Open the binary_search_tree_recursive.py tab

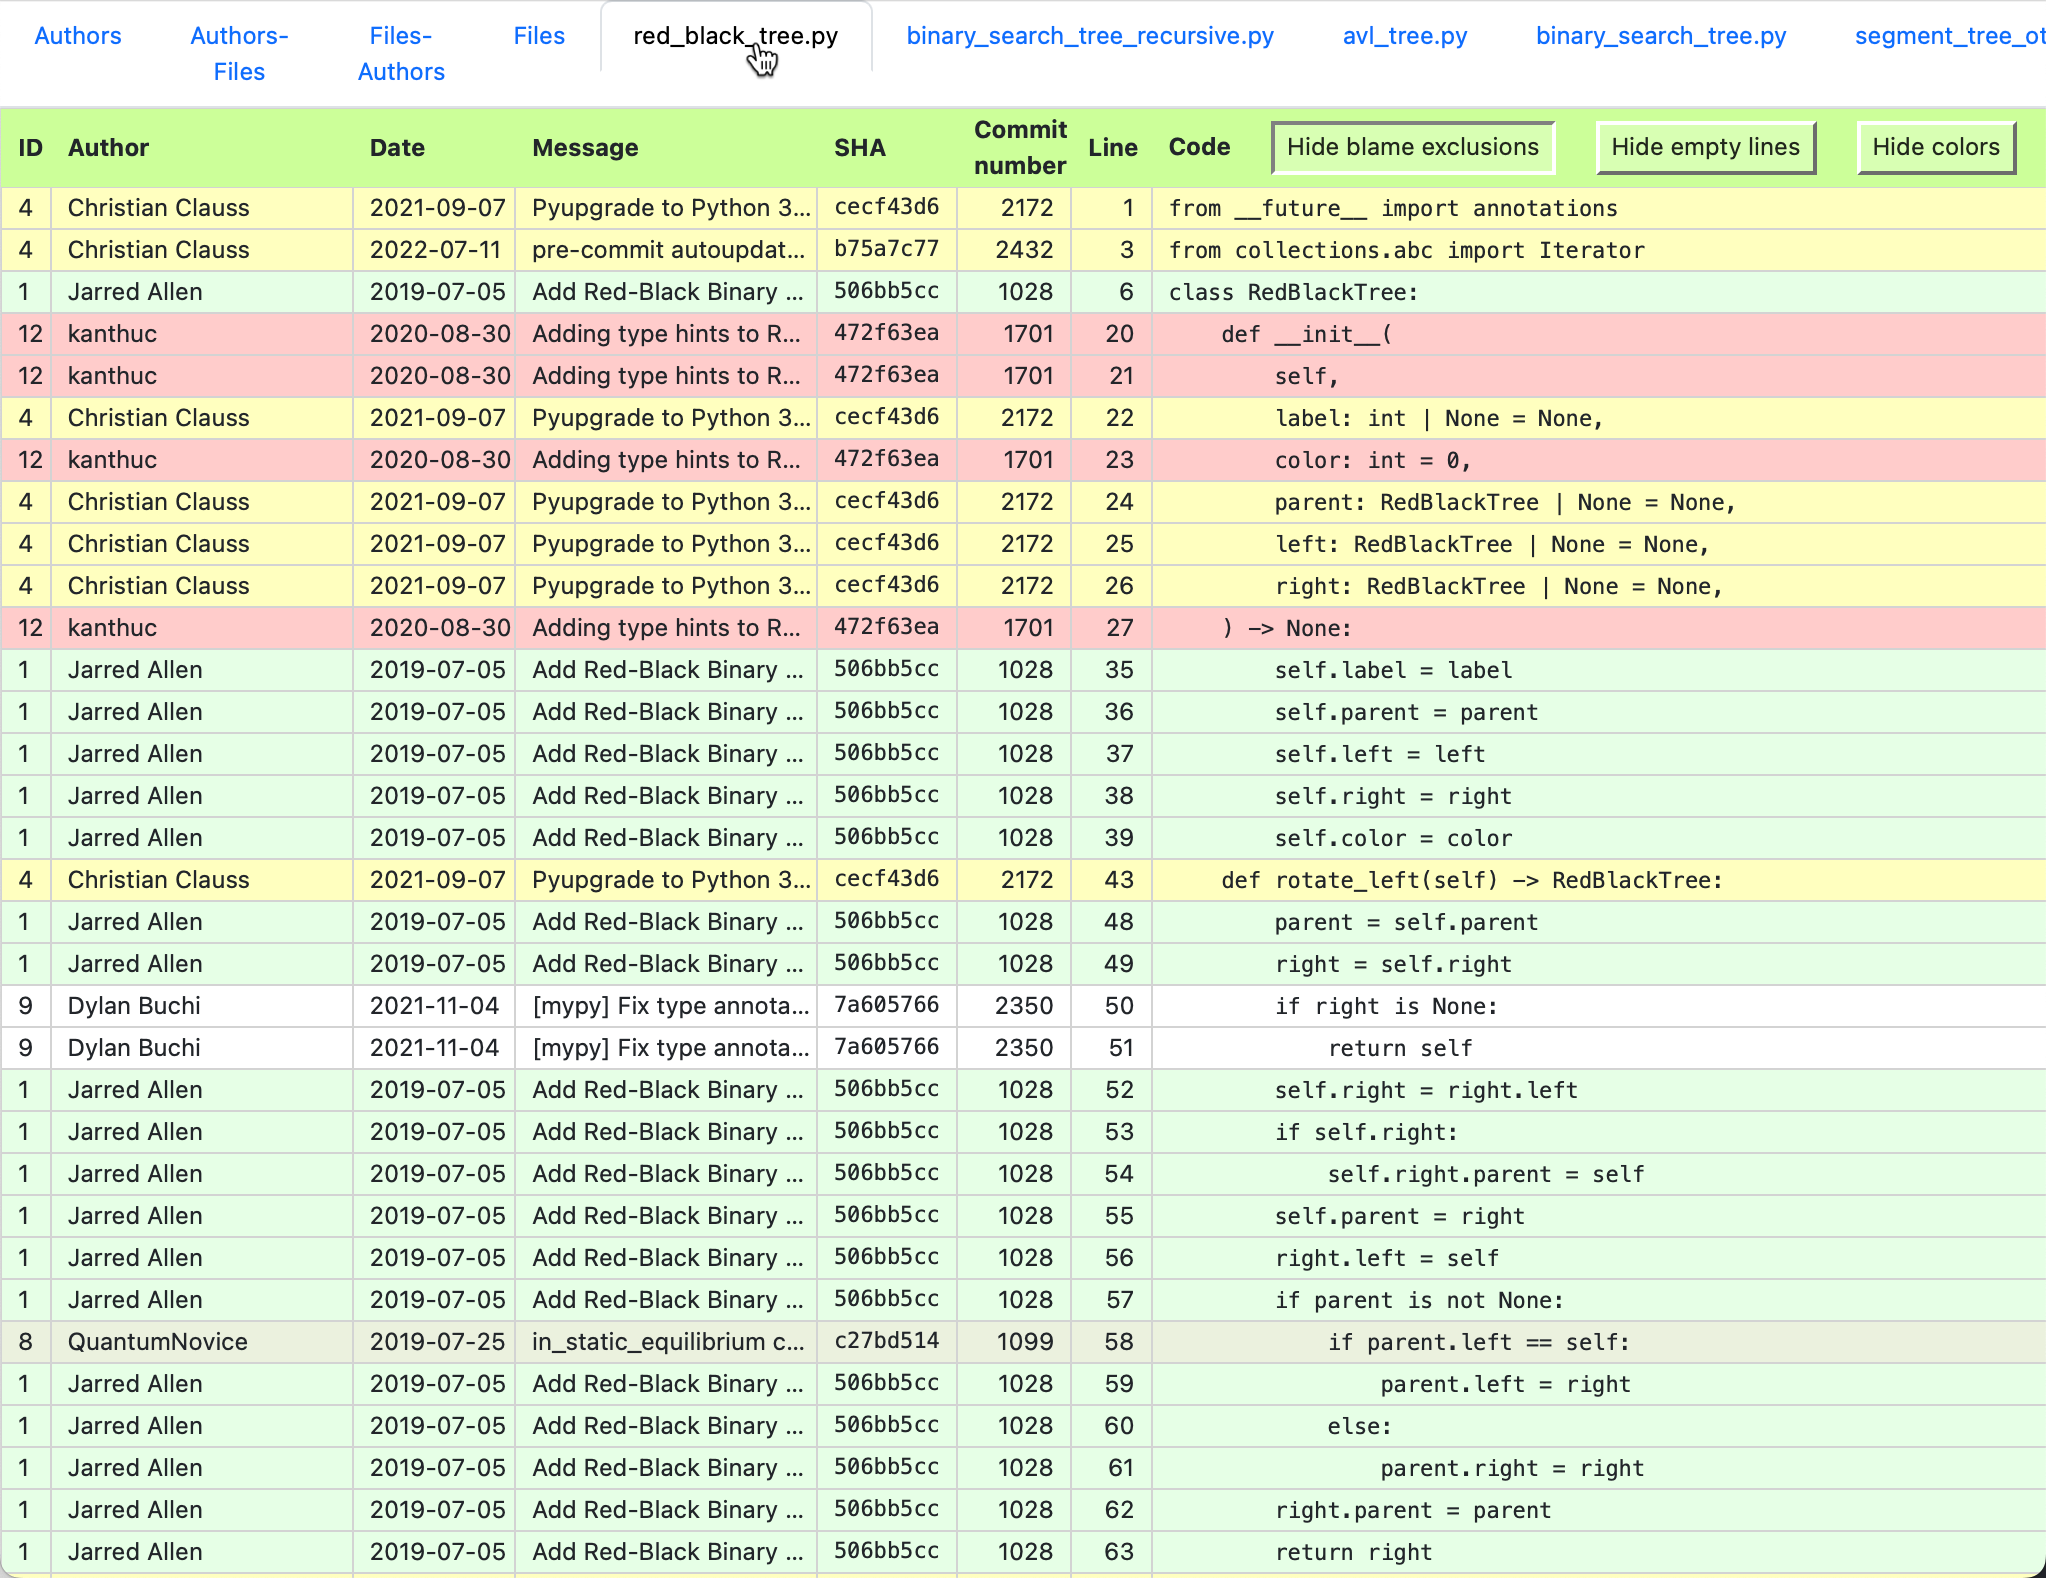click(1090, 36)
